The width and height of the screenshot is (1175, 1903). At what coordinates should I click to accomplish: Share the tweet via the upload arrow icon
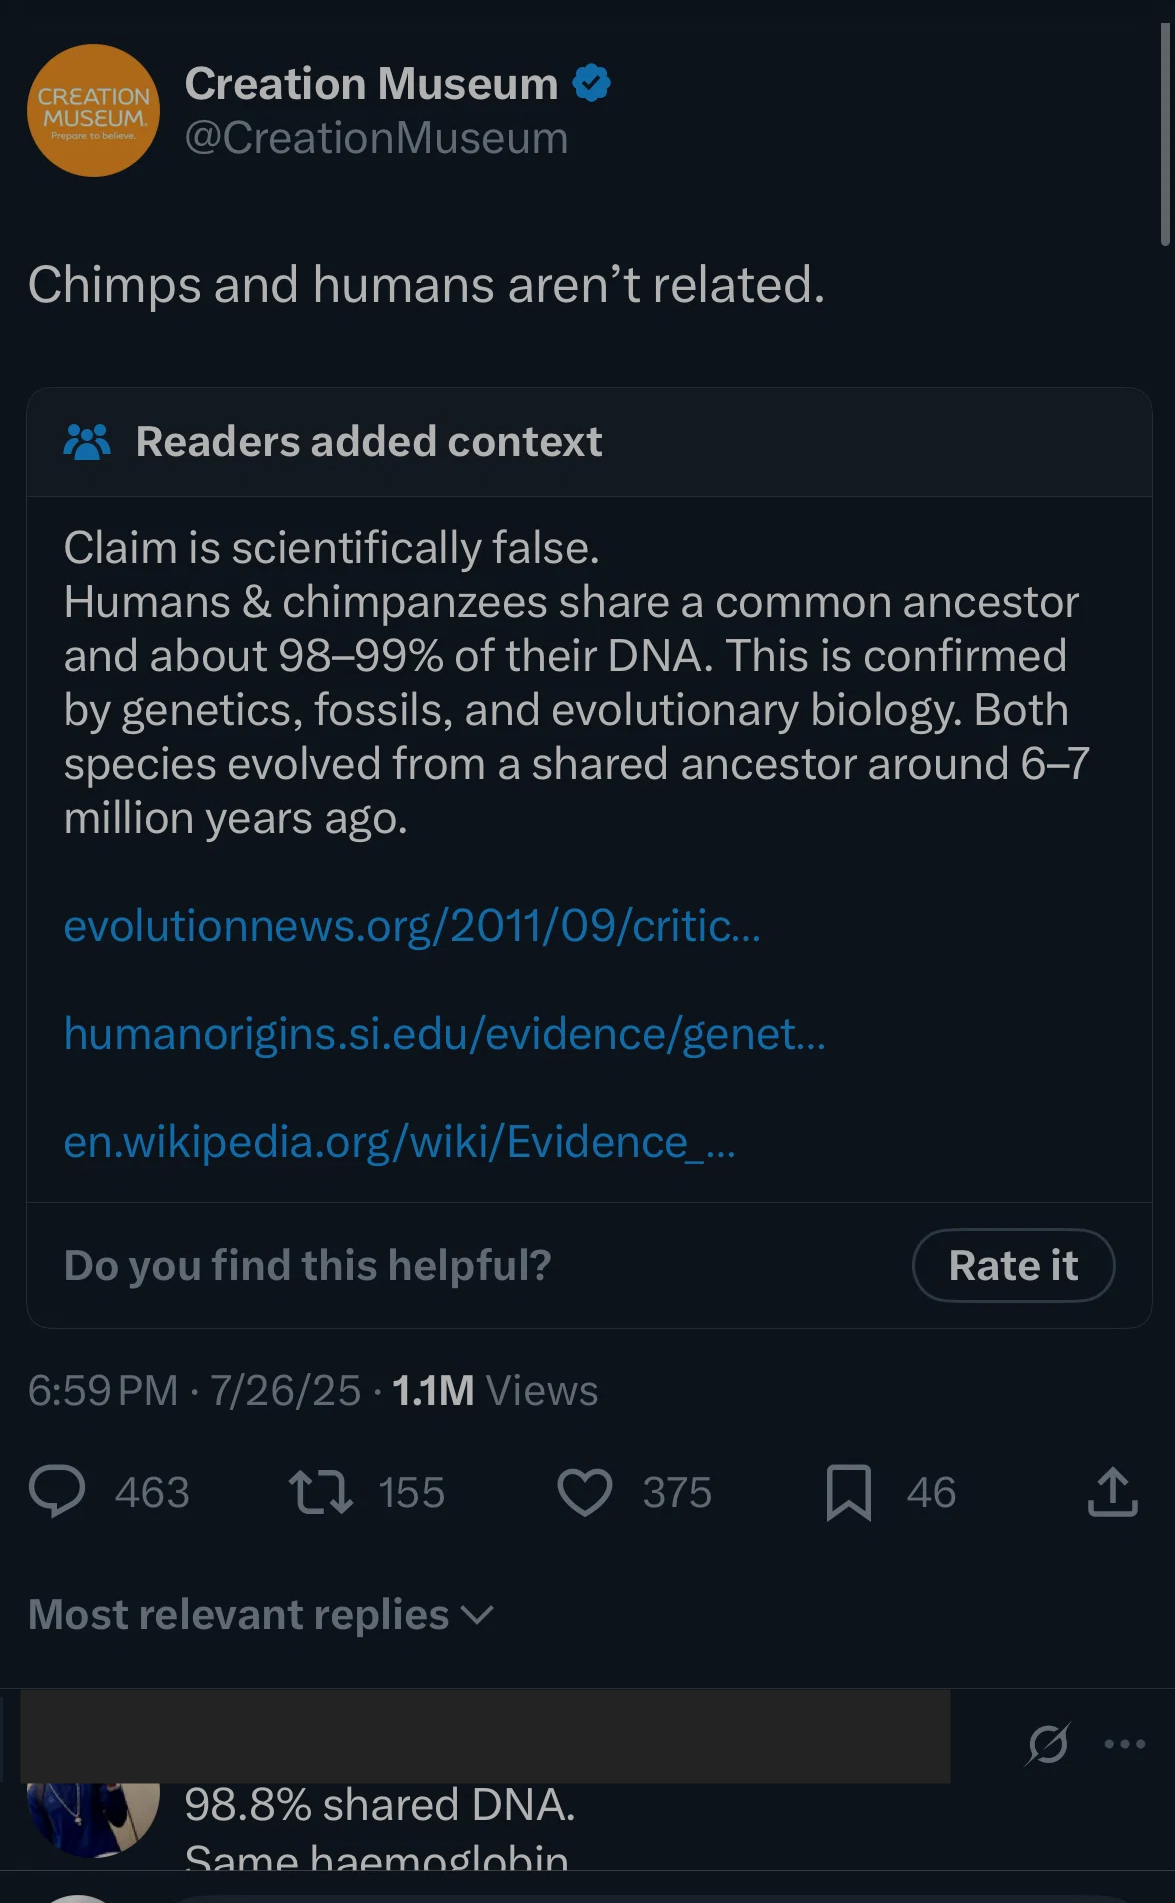(1110, 1491)
